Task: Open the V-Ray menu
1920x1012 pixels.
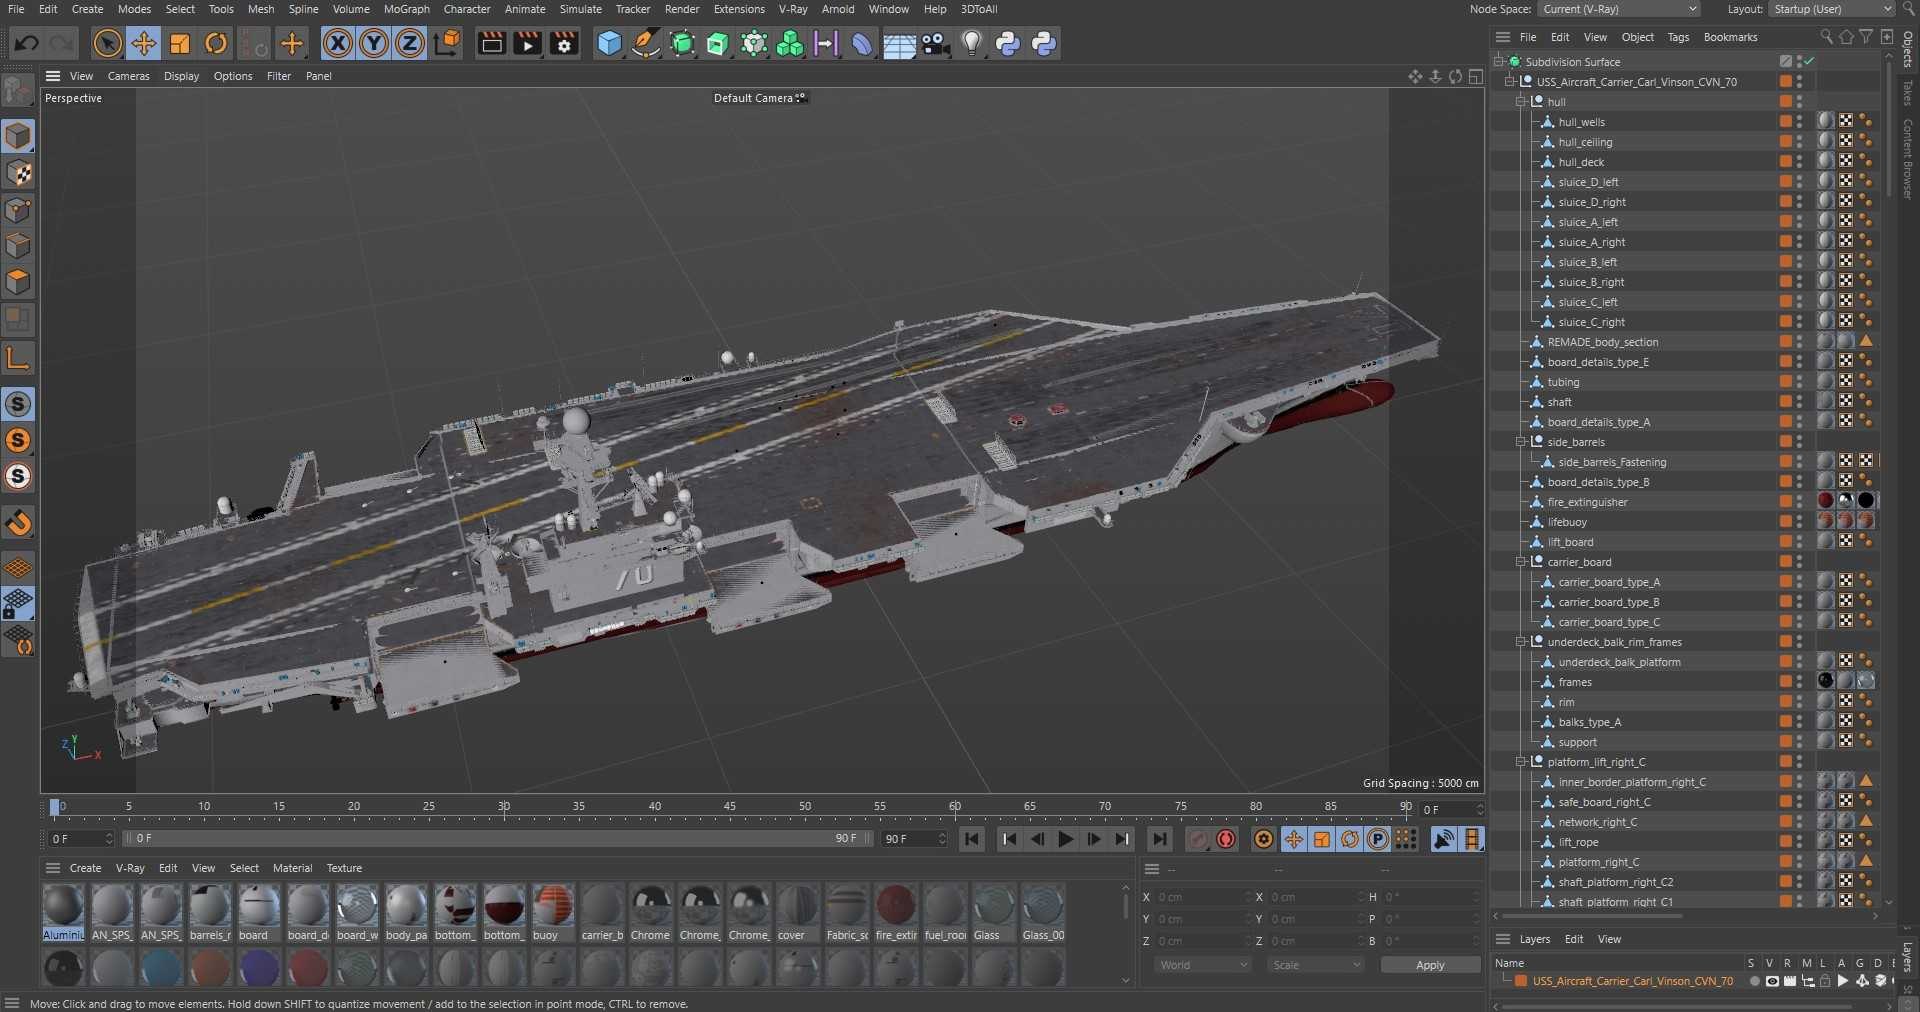Action: point(792,9)
